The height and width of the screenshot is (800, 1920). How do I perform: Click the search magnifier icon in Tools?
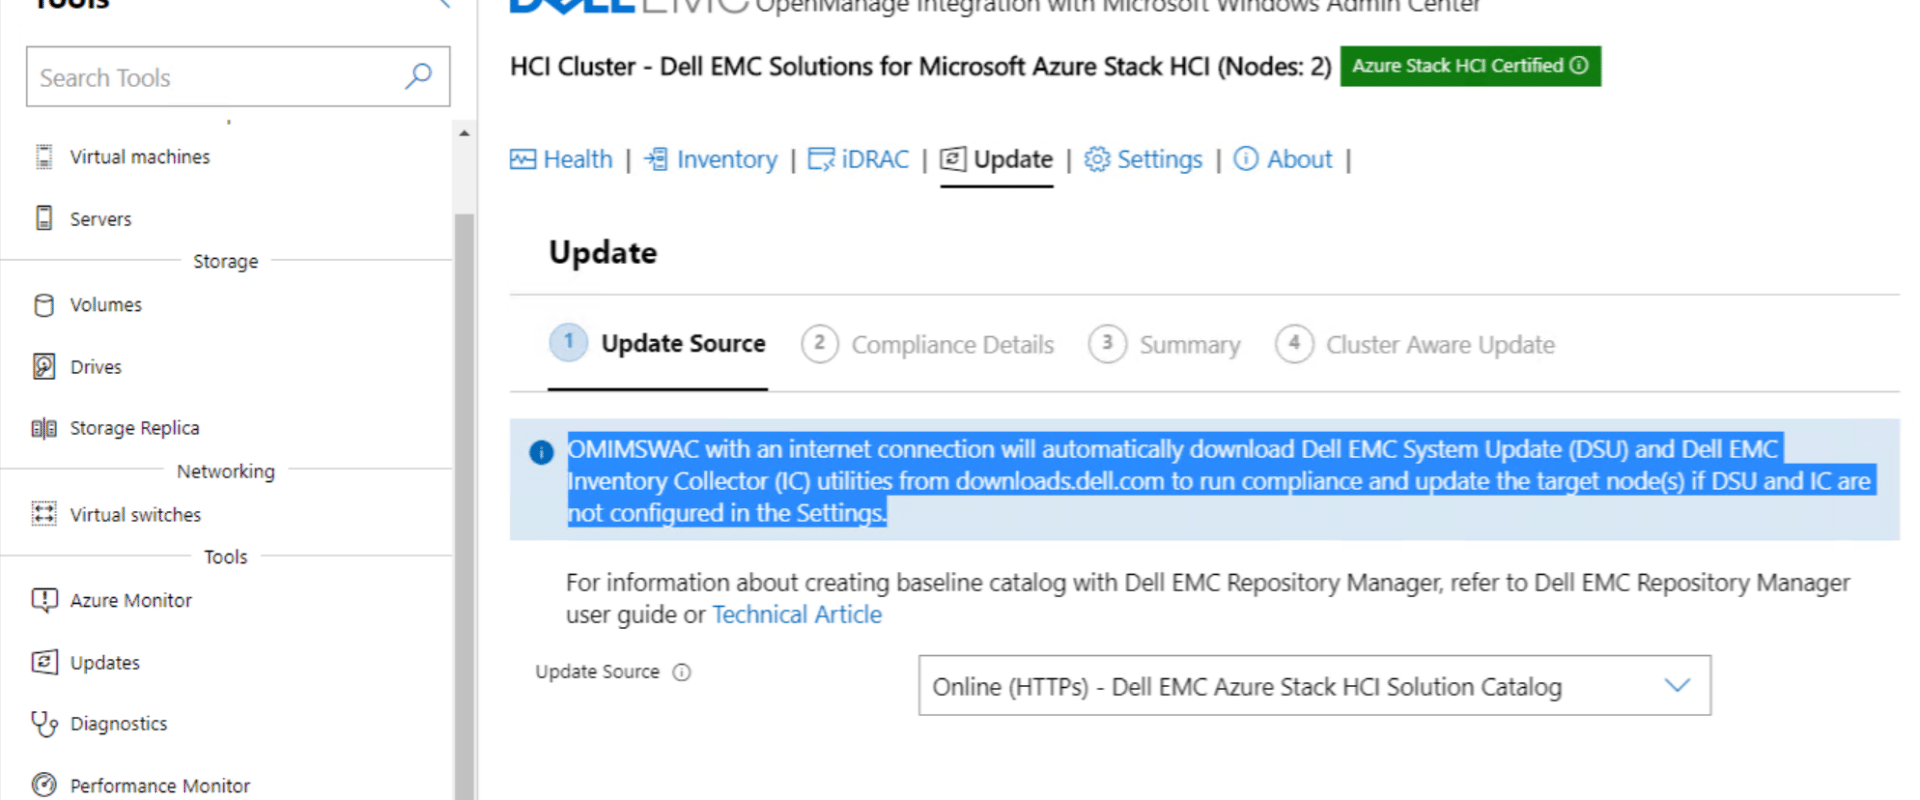(x=418, y=76)
